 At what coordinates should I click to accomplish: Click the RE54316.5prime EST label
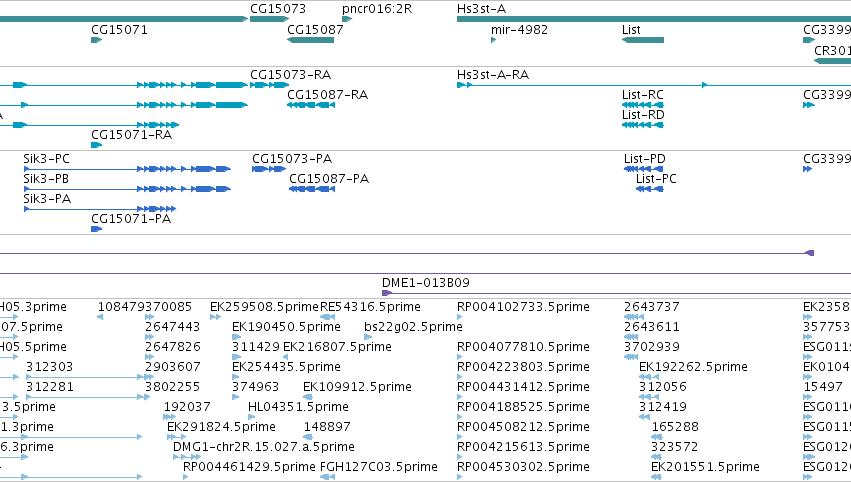370,307
